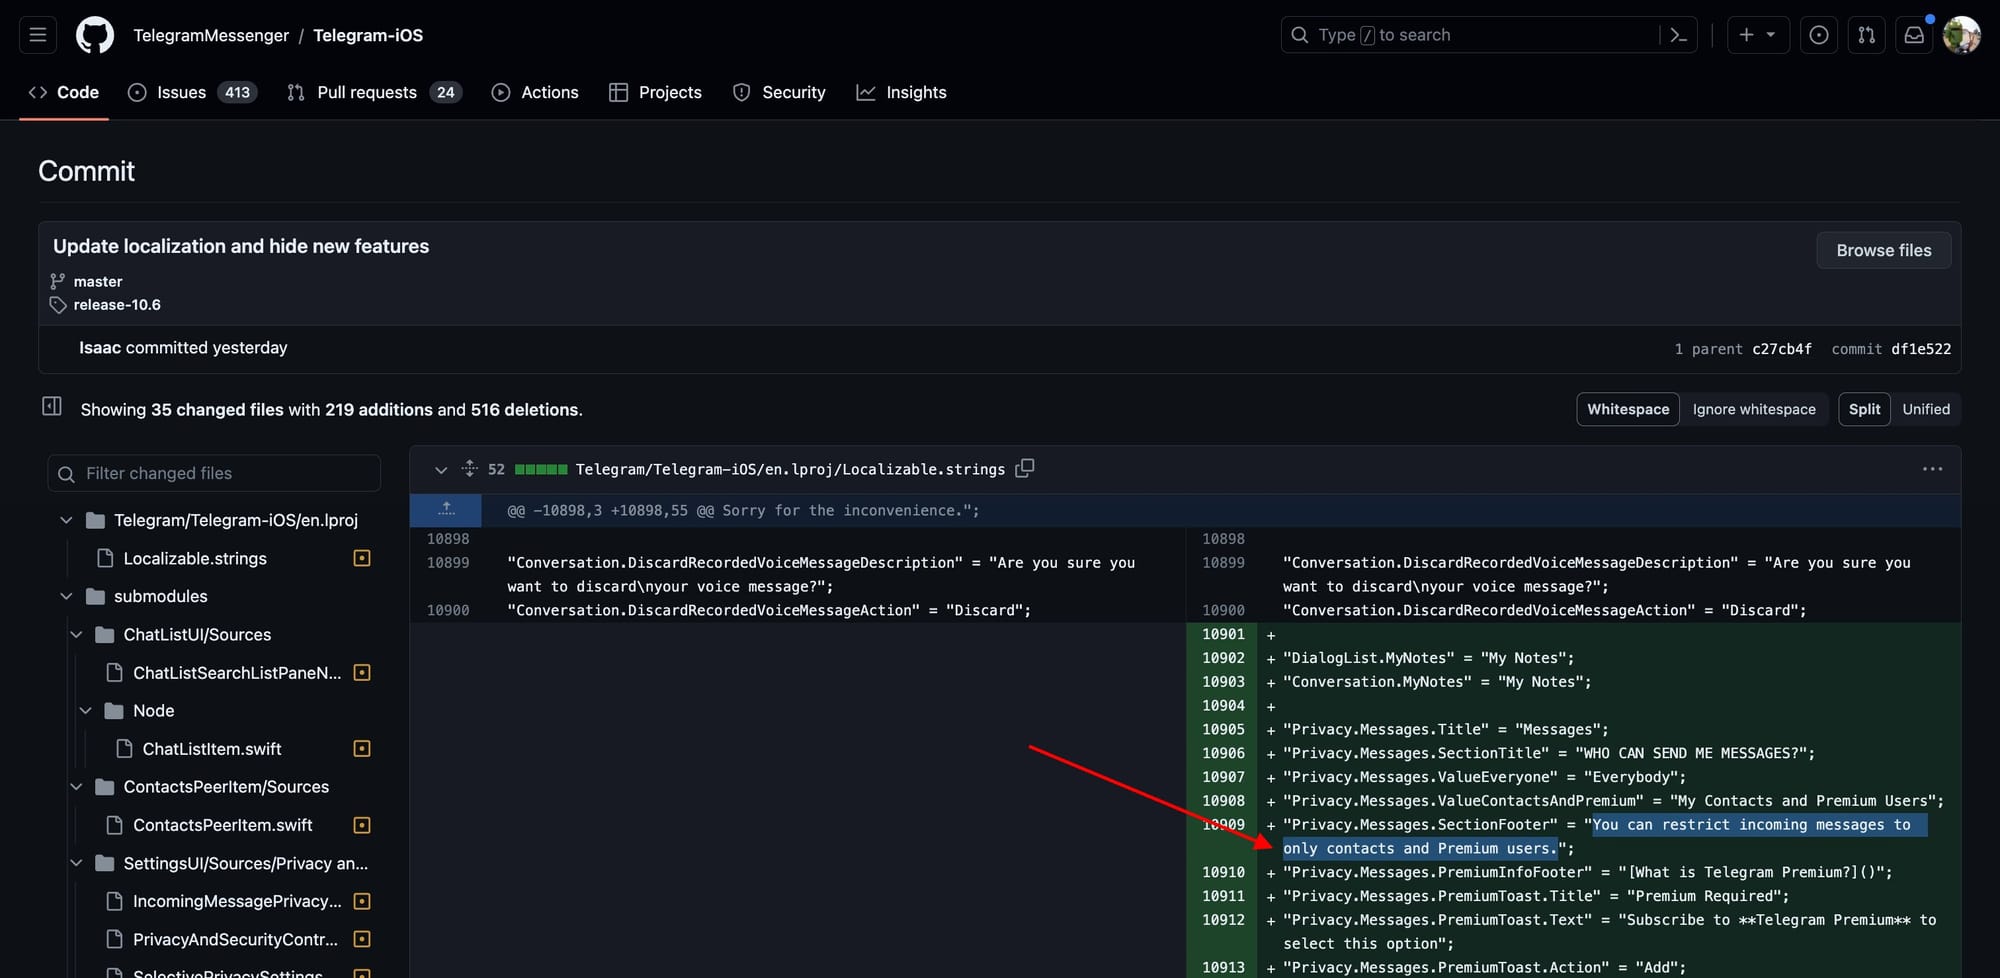The image size is (2000, 978).
Task: Click the en.lproj folder icon
Action: click(x=96, y=520)
